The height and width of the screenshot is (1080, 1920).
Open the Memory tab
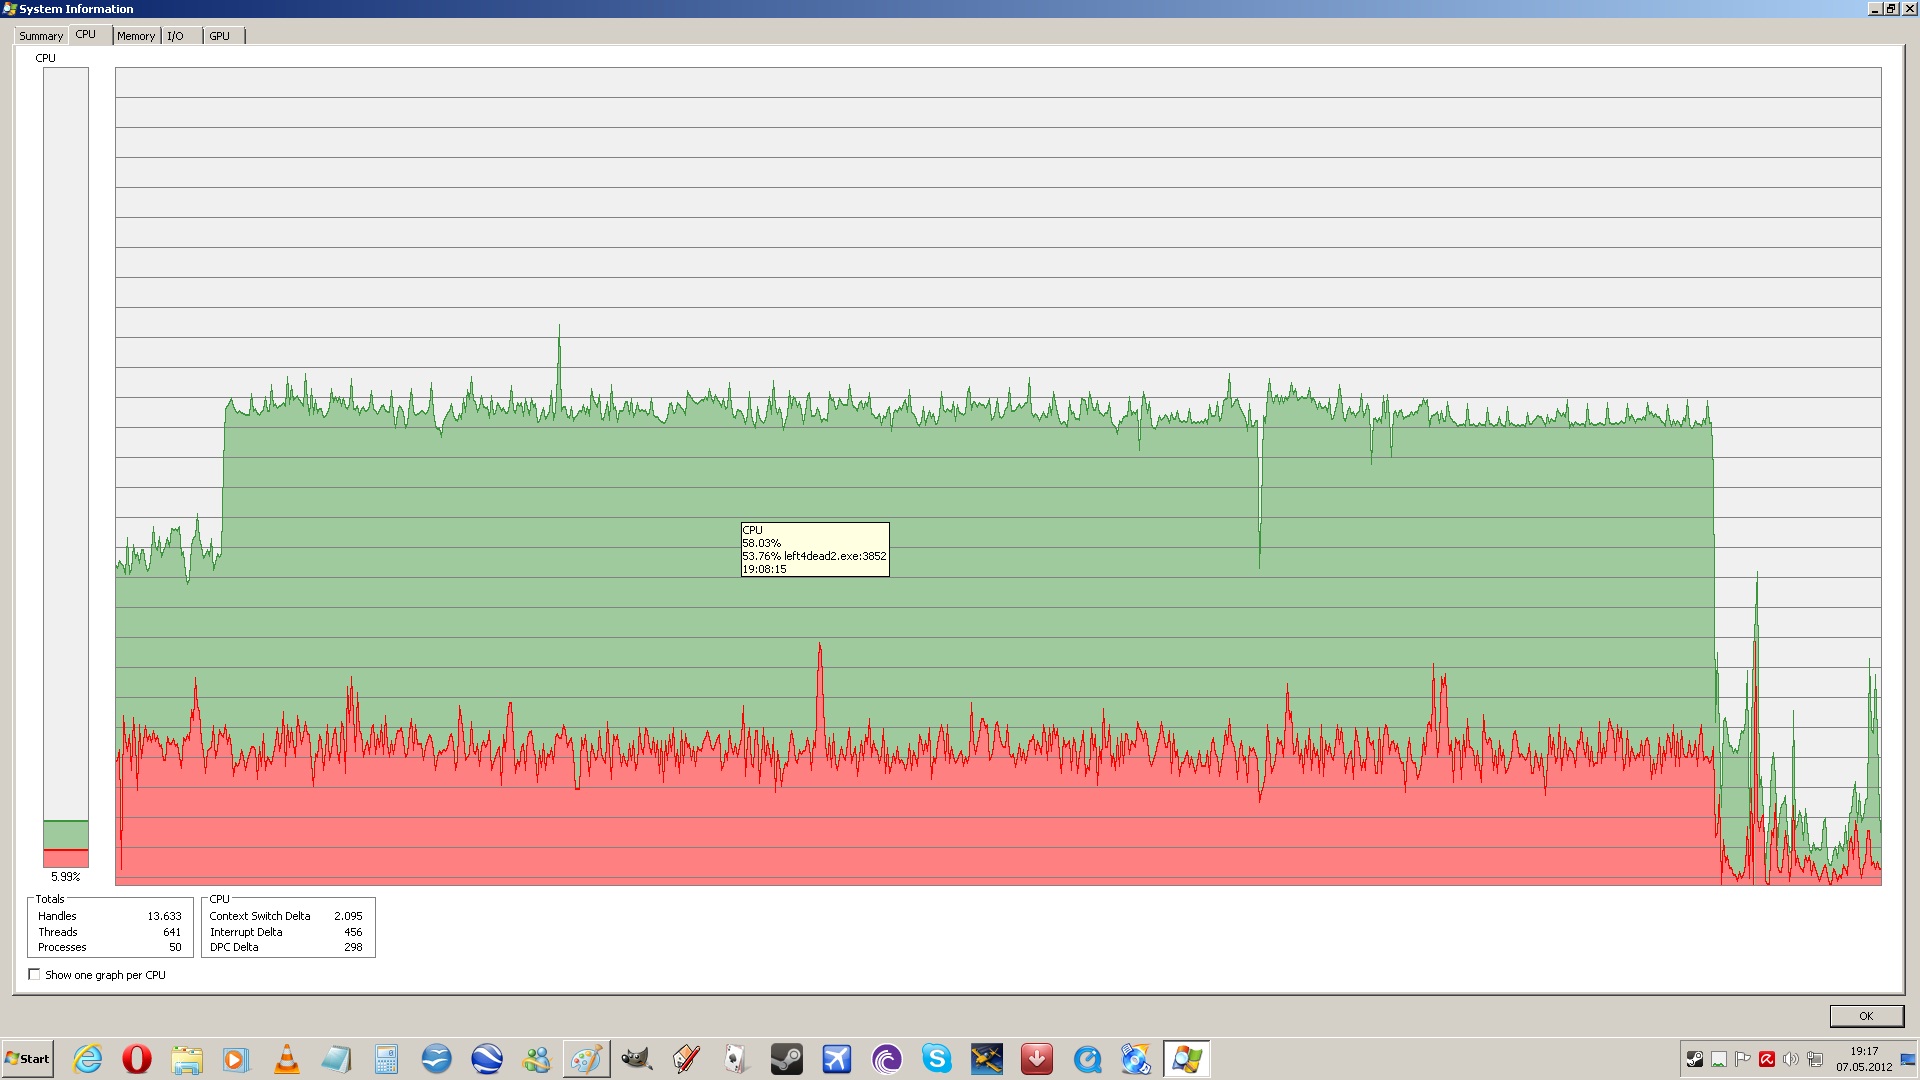[x=136, y=36]
